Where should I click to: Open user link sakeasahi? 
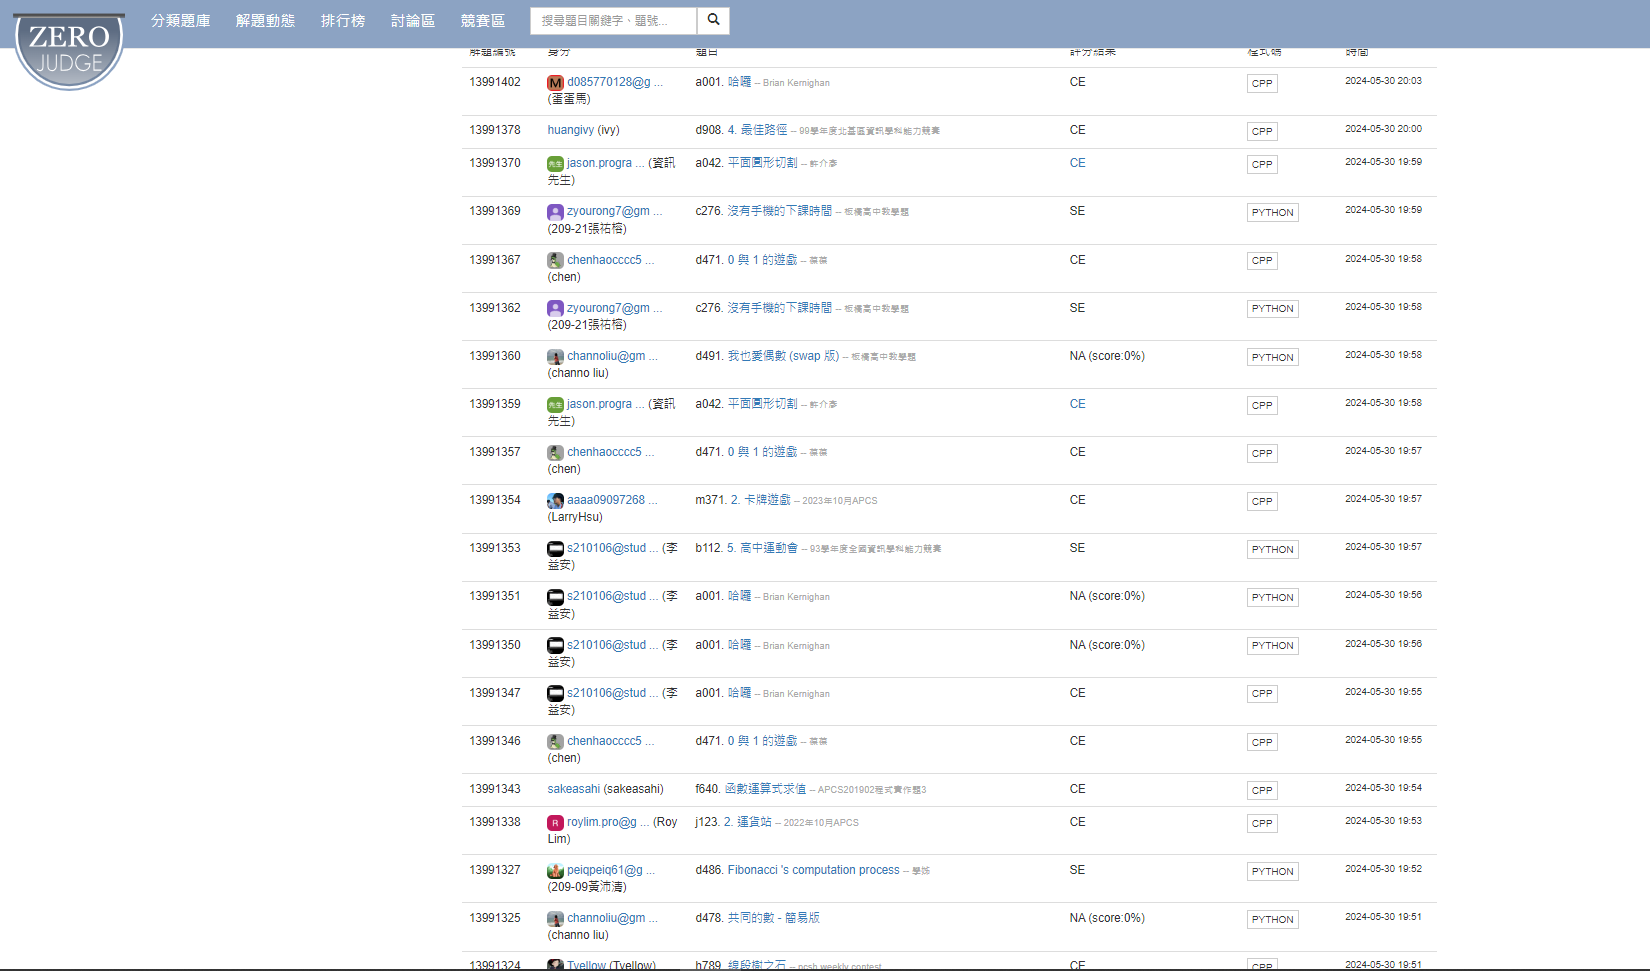573,789
